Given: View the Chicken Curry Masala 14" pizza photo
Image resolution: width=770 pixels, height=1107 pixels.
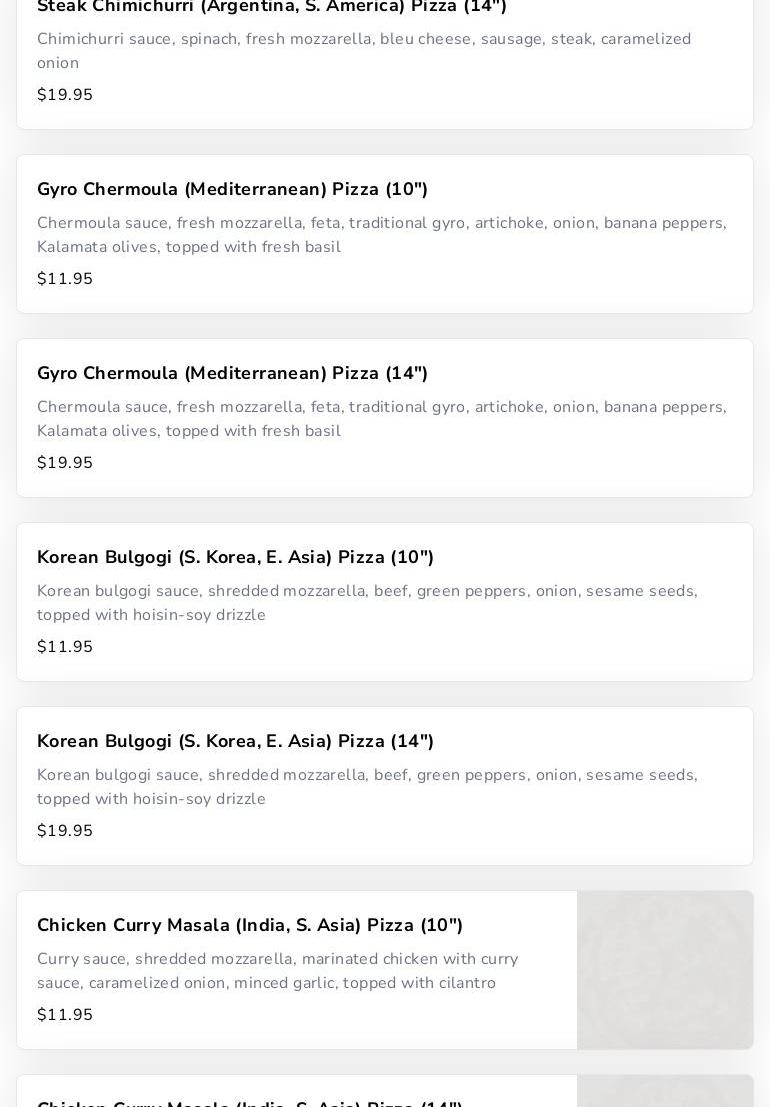Looking at the screenshot, I should 665,1092.
